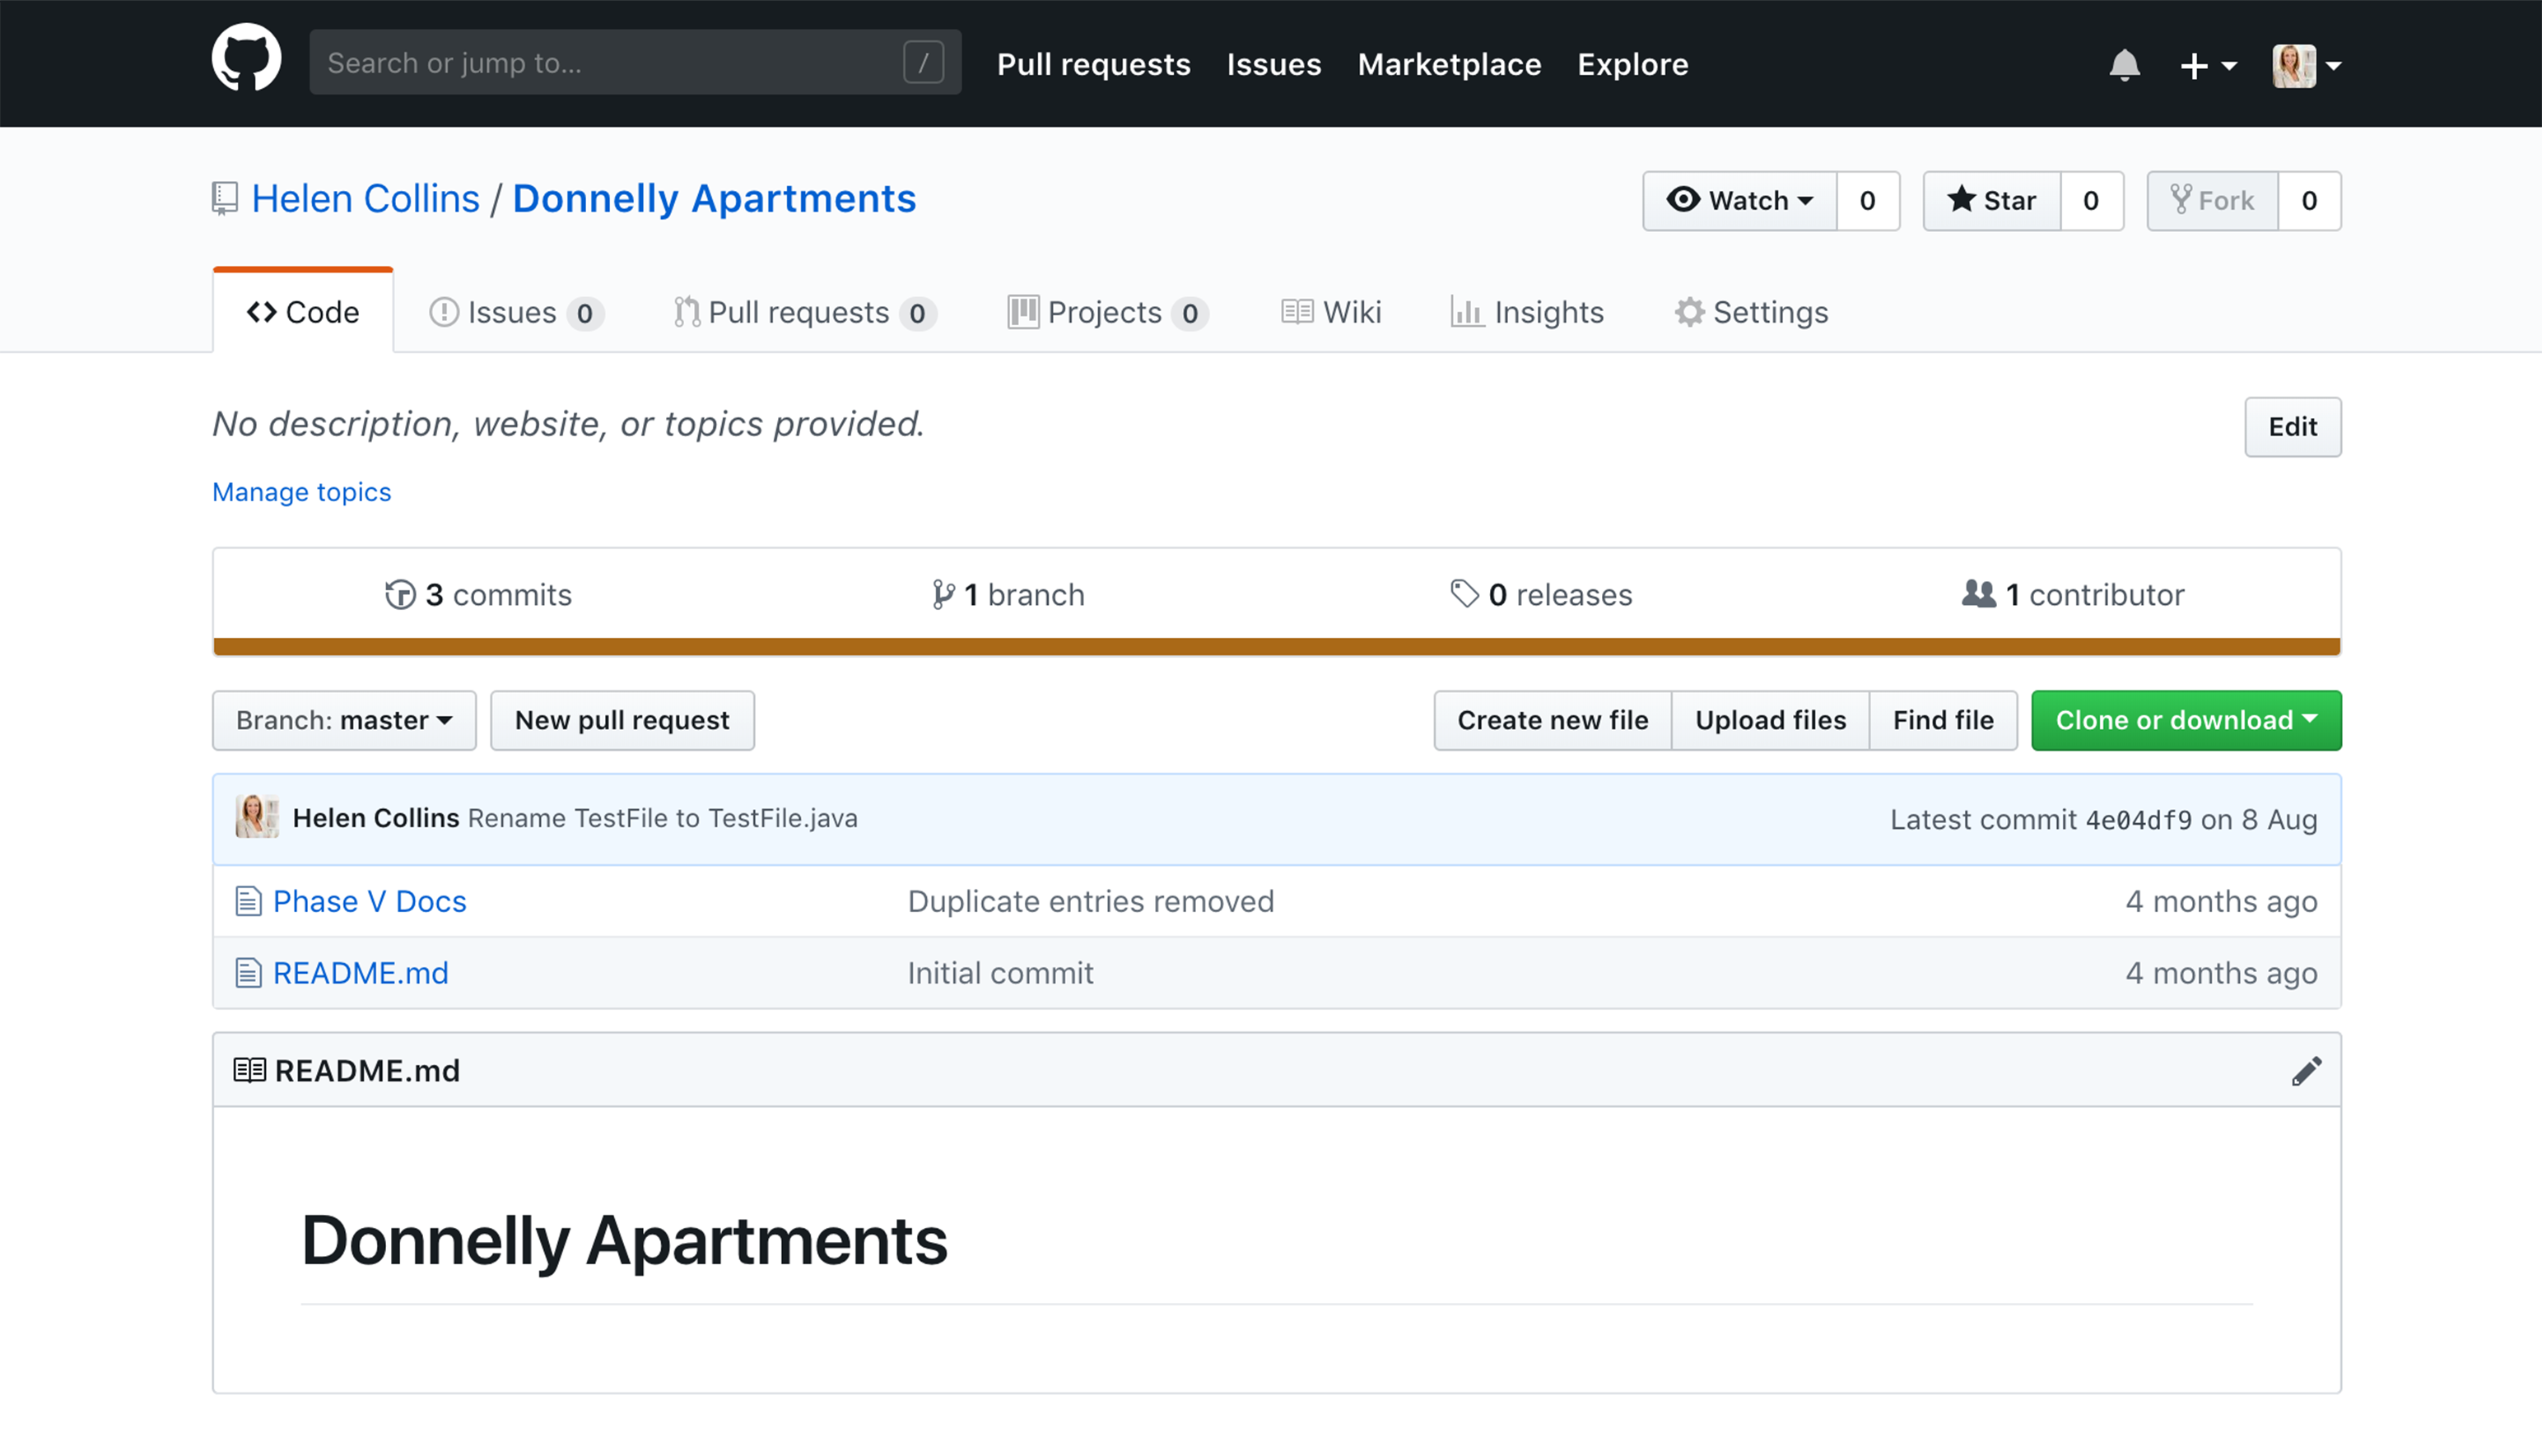Viewport: 2542px width, 1456px height.
Task: Click the releases tag icon
Action: tap(1463, 593)
